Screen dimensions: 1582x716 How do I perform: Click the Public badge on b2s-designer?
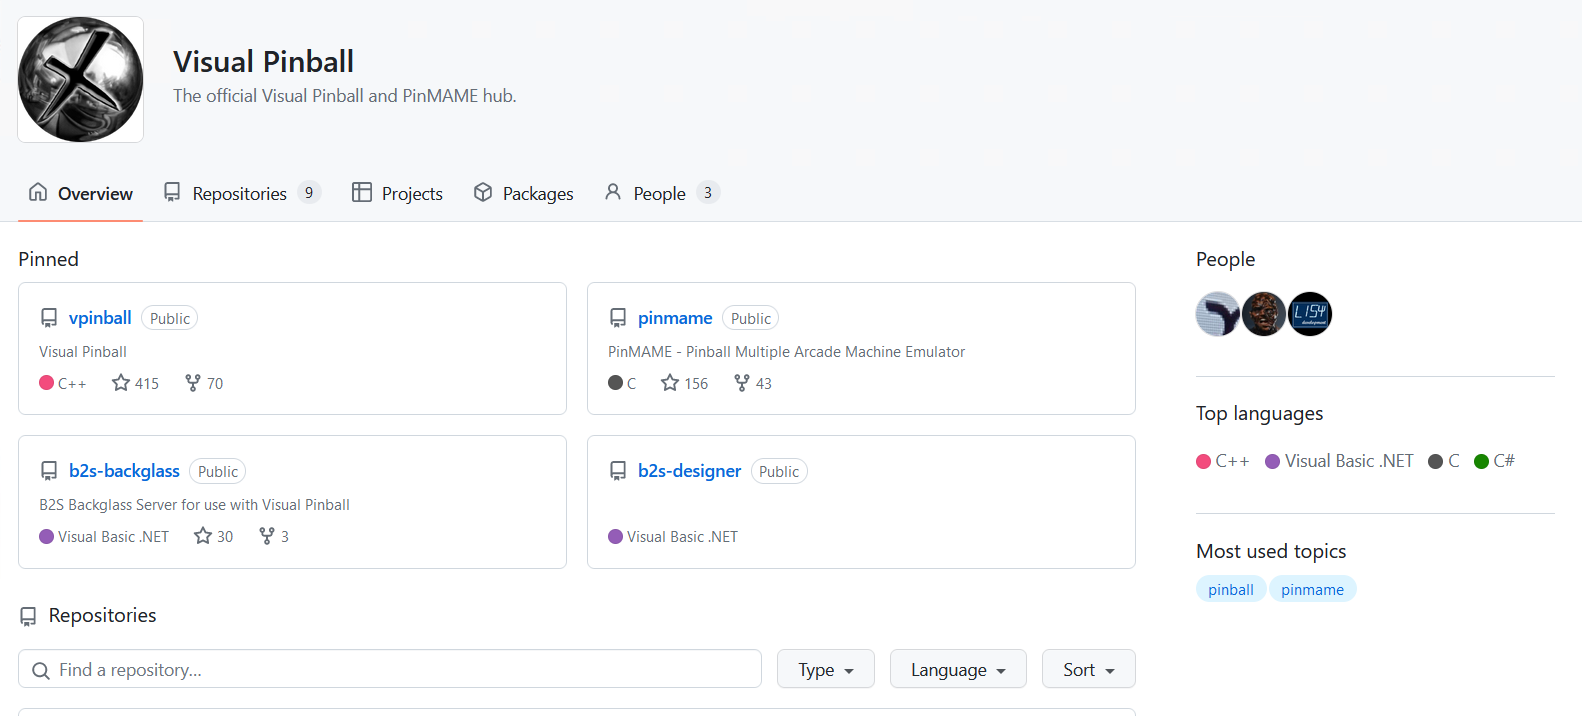(779, 471)
